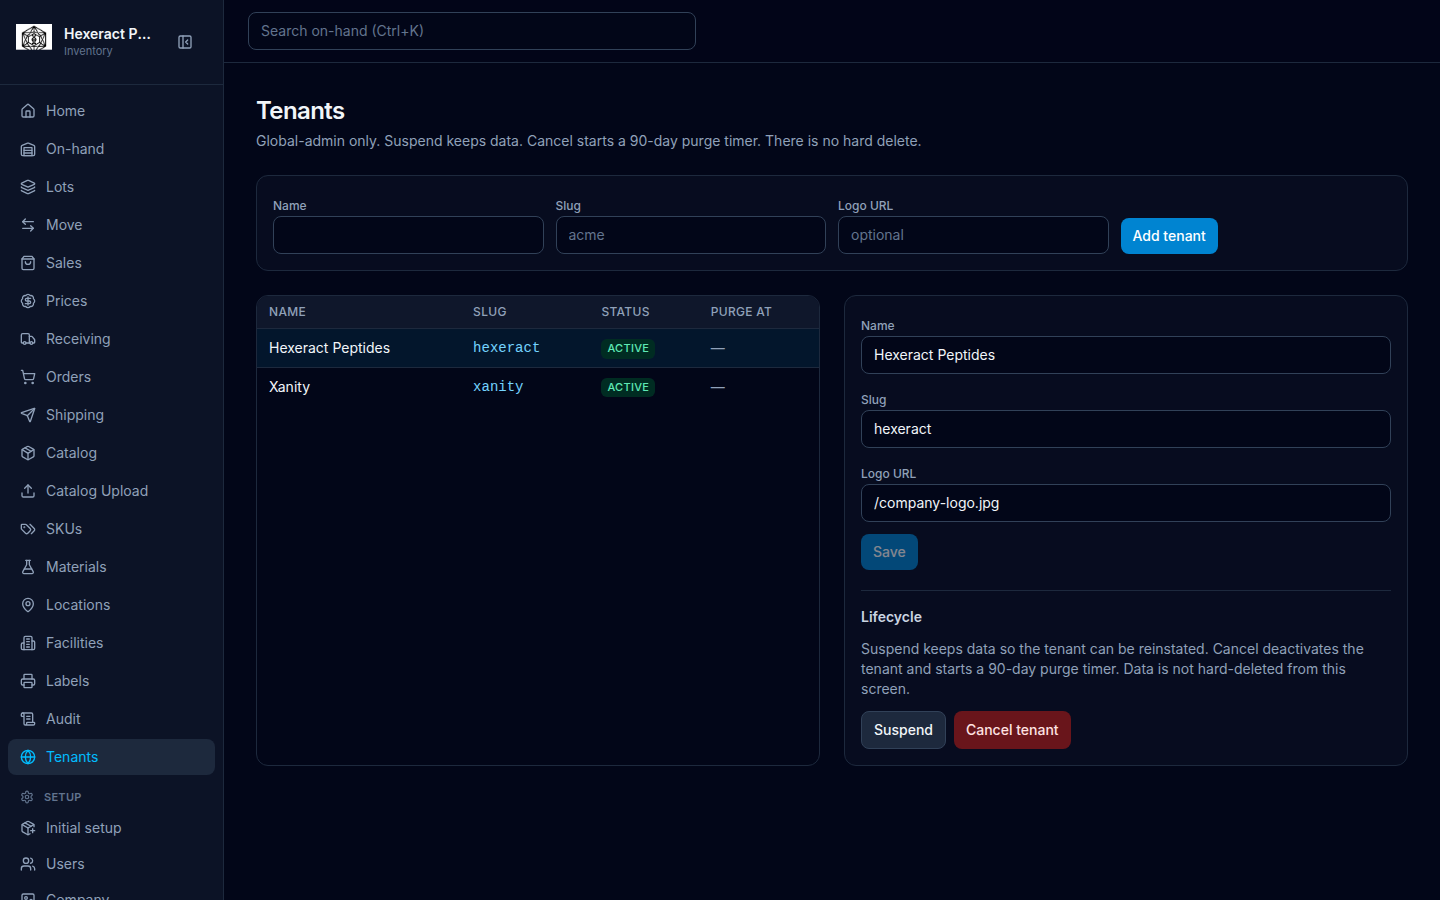The image size is (1440, 900).
Task: Select Audit in the sidebar
Action: pyautogui.click(x=111, y=719)
